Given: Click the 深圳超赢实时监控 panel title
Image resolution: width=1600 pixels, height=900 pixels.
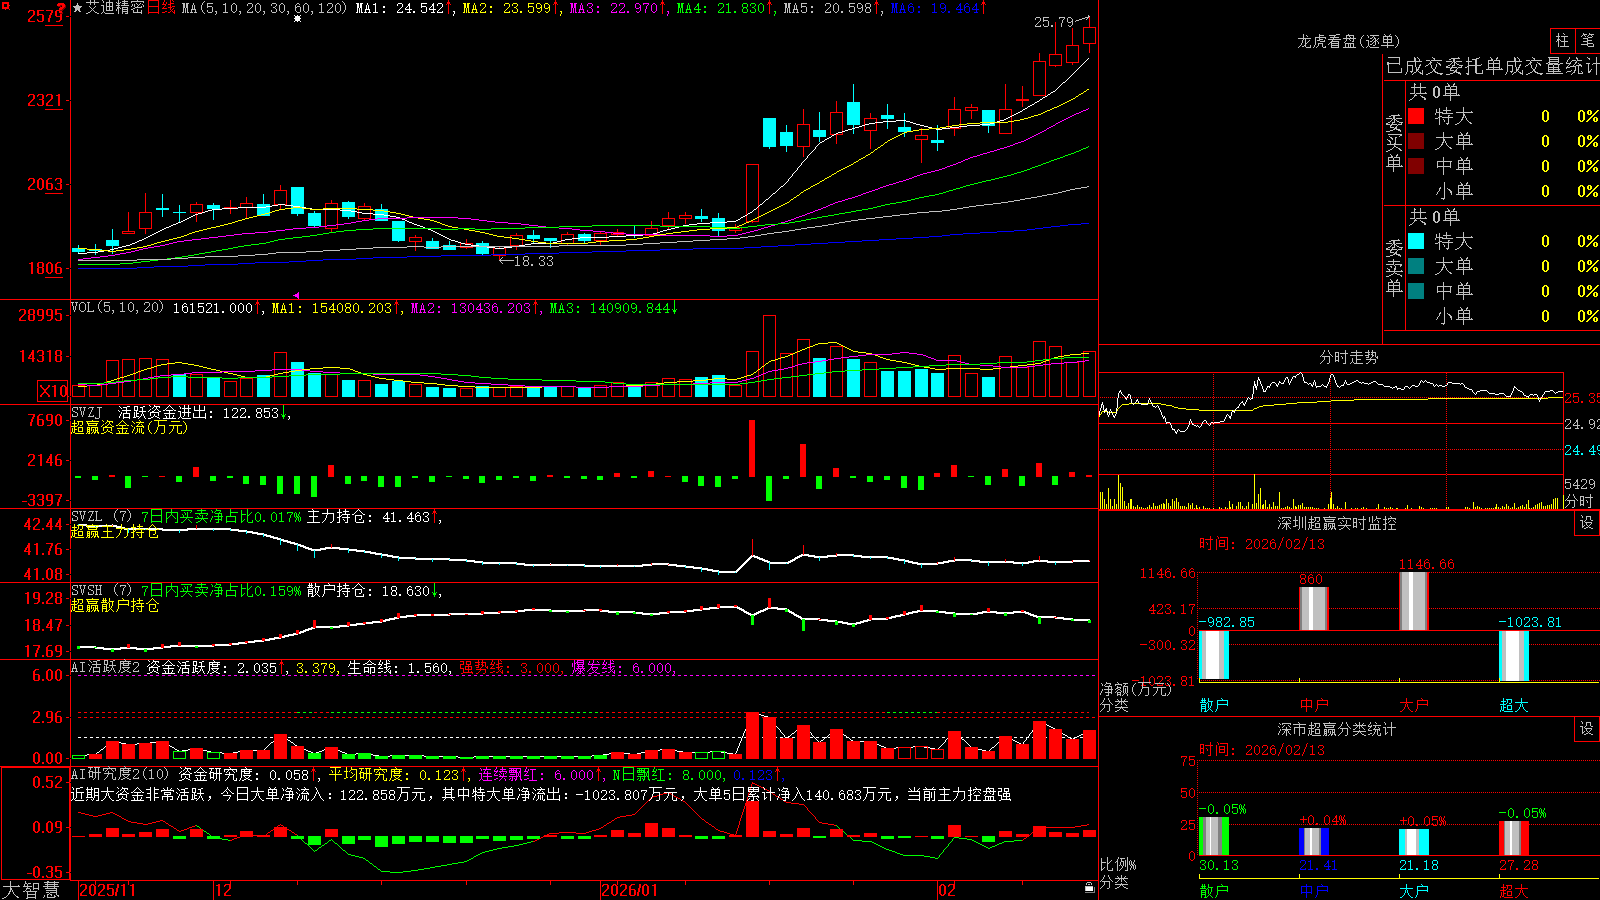Looking at the screenshot, I should [x=1337, y=523].
